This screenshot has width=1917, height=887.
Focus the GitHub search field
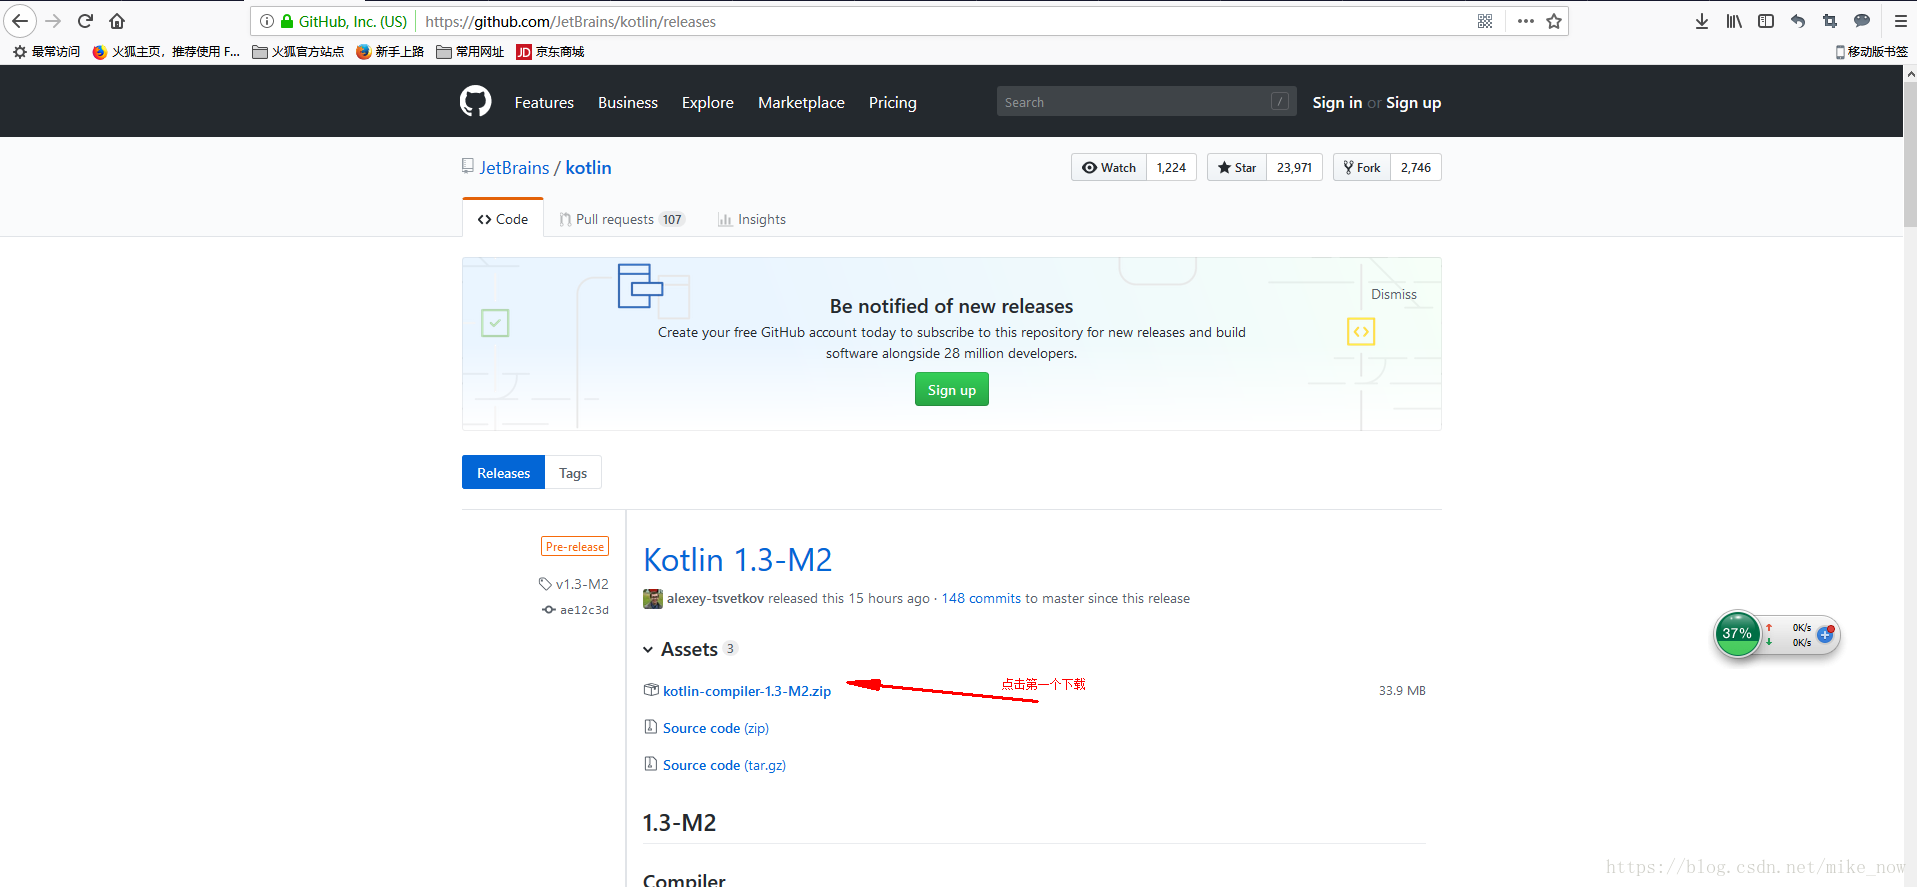[x=1146, y=101]
